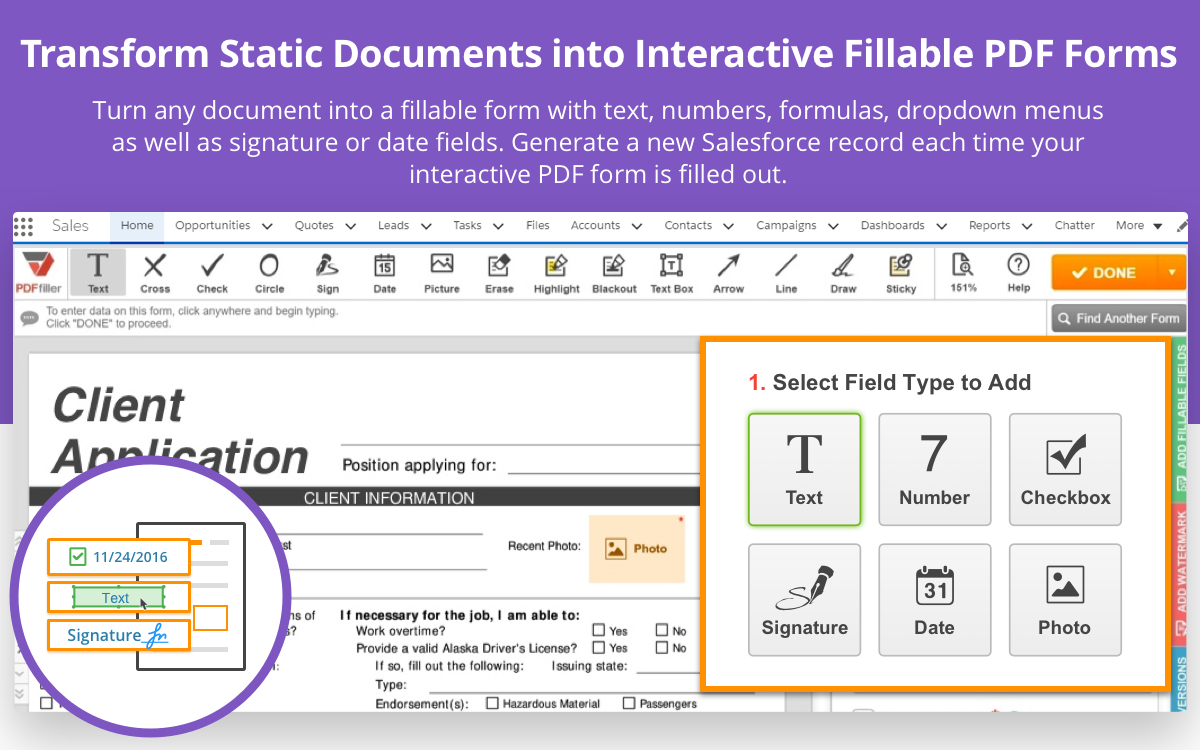Check No for Alaska Driver's License

(x=662, y=648)
